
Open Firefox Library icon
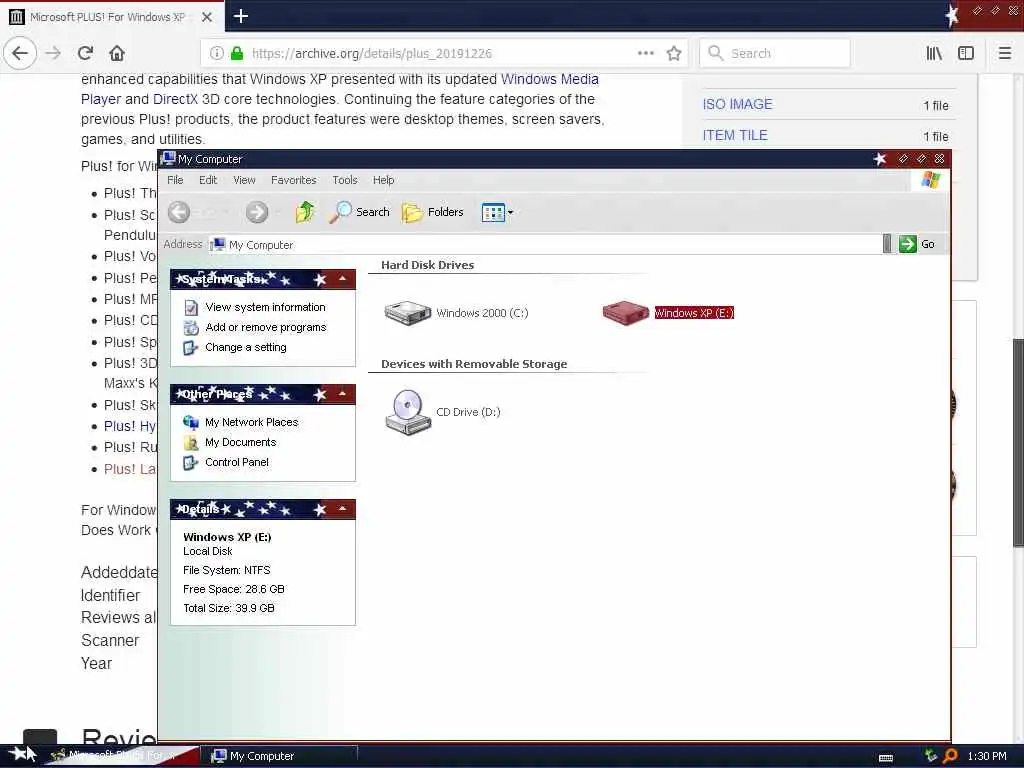[934, 54]
